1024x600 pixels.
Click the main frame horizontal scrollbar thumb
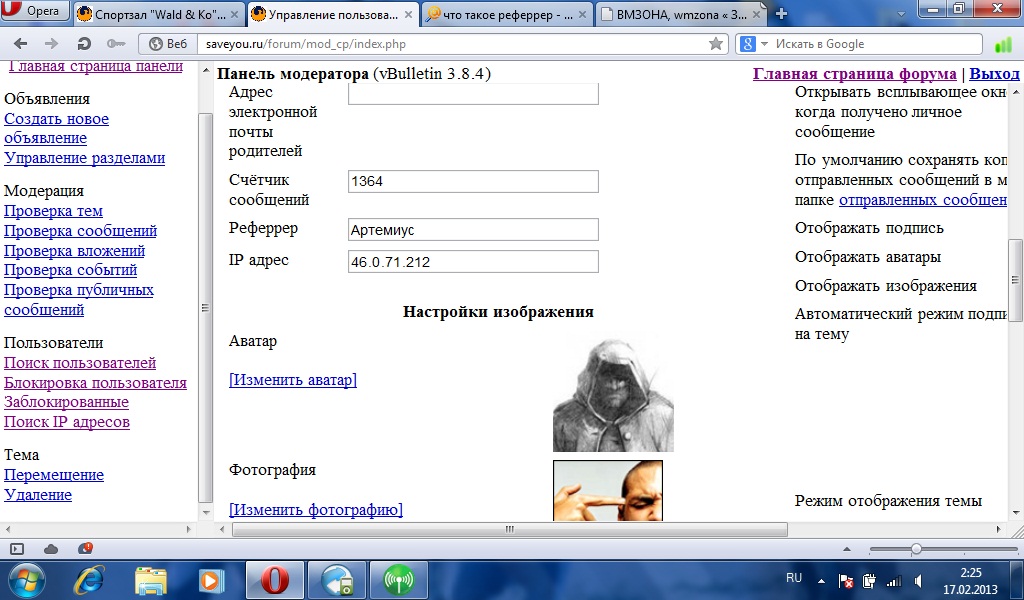point(509,529)
